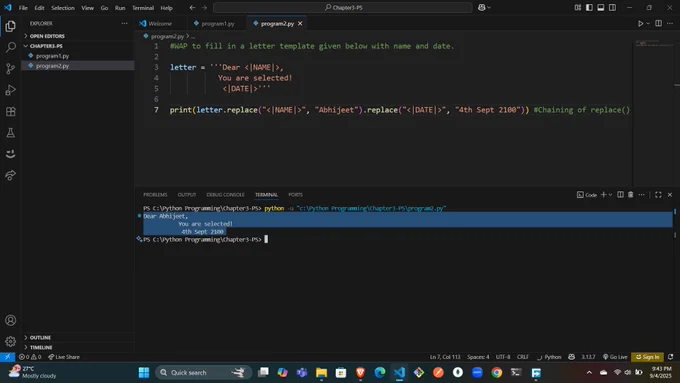This screenshot has height=383, width=680.
Task: Switch to the Output panel tab
Action: pyautogui.click(x=187, y=195)
